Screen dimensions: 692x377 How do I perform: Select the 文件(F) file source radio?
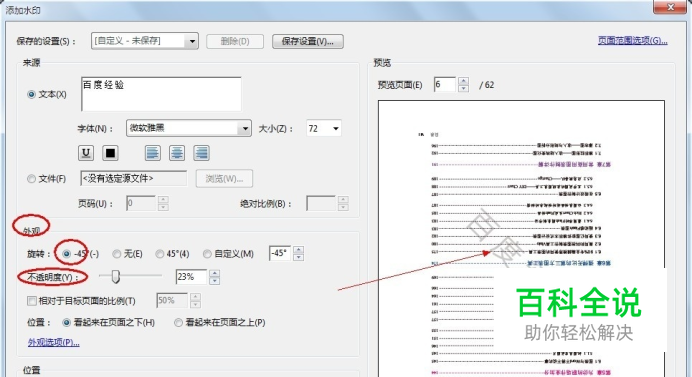pyautogui.click(x=31, y=179)
